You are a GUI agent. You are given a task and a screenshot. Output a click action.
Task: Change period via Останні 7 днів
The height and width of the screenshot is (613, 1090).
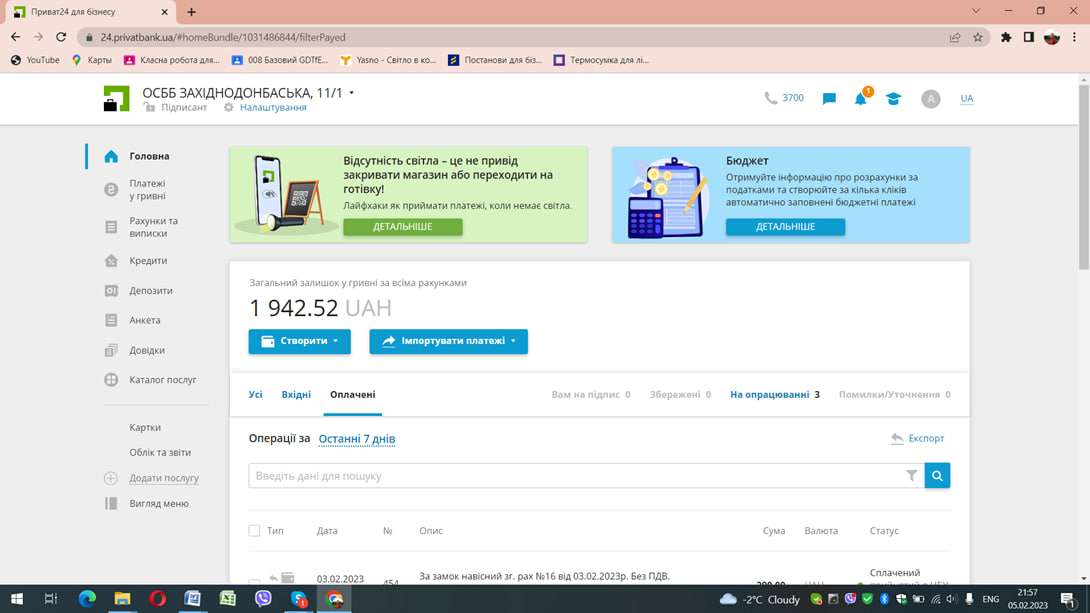(x=357, y=439)
